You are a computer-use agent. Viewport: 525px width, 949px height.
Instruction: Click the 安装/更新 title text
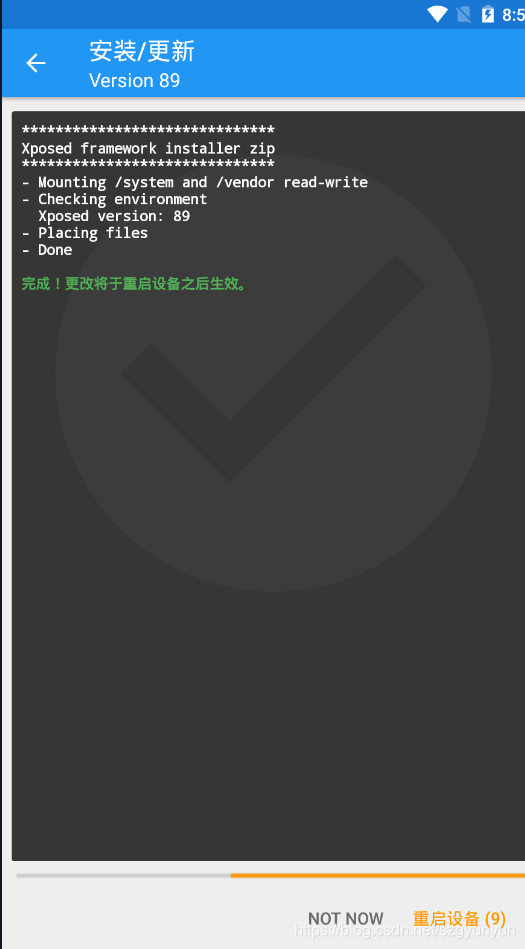pyautogui.click(x=142, y=51)
